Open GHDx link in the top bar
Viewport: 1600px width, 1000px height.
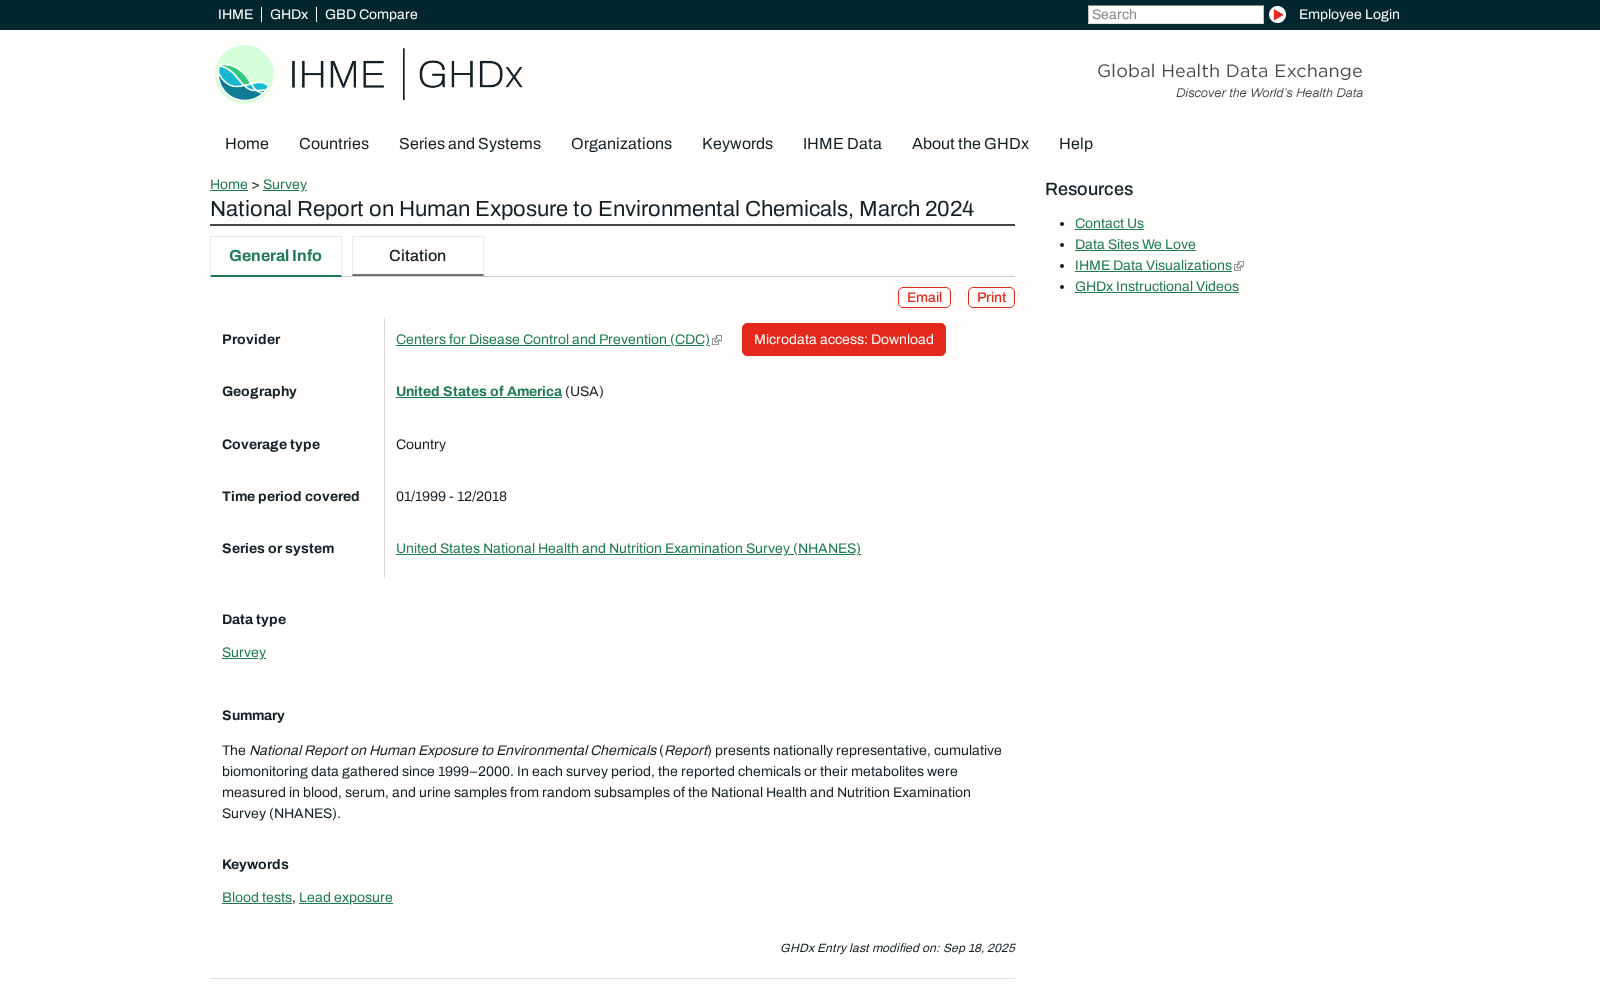289,14
